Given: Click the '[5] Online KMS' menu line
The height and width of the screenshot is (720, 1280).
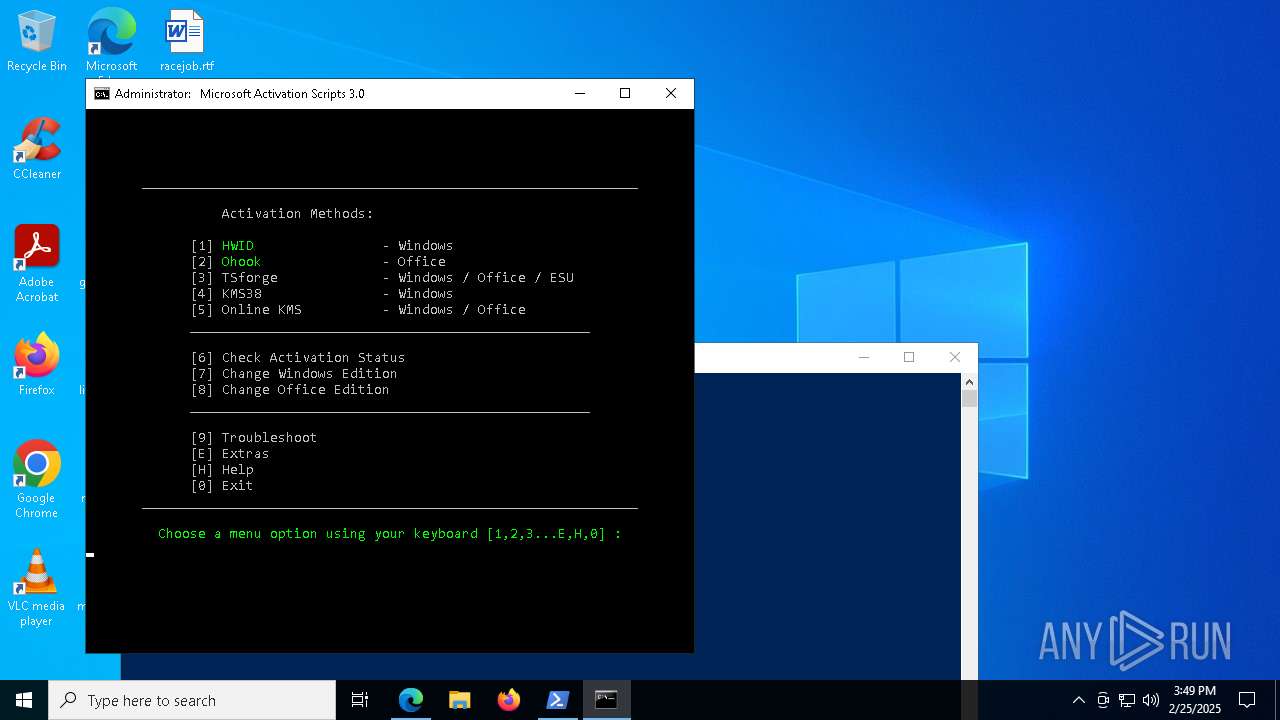Looking at the screenshot, I should point(358,310).
